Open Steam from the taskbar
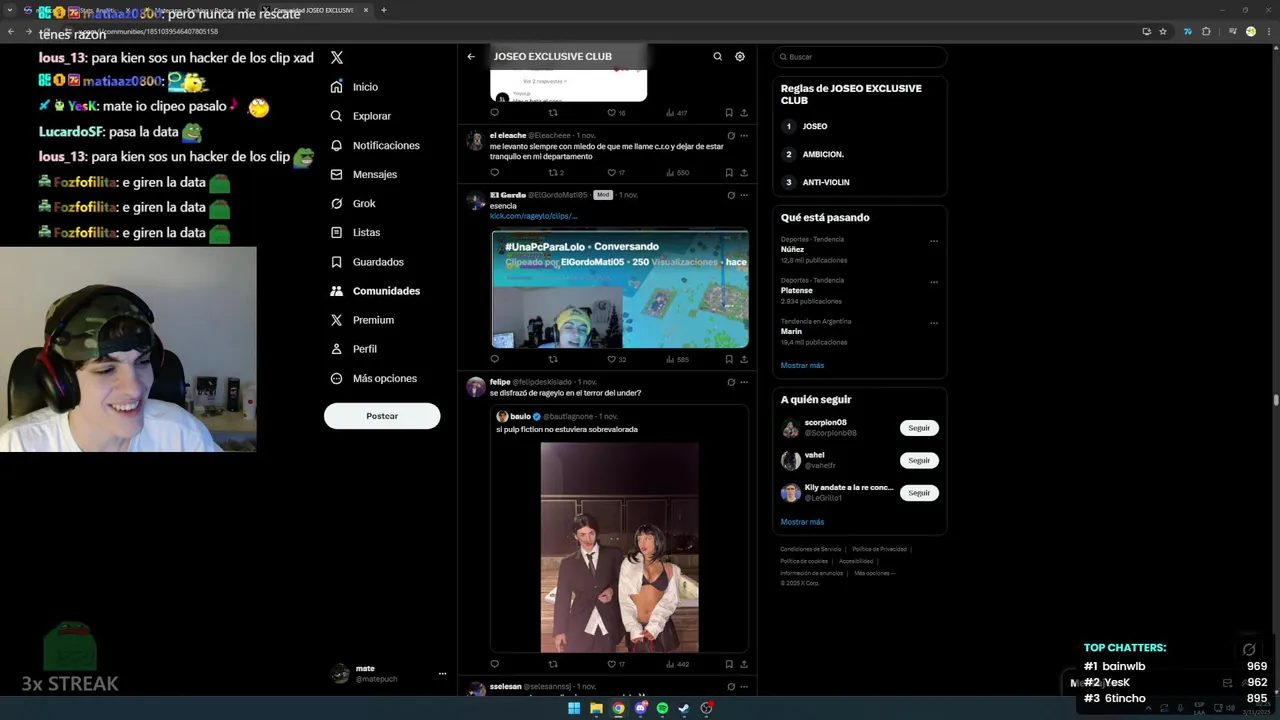 [684, 708]
